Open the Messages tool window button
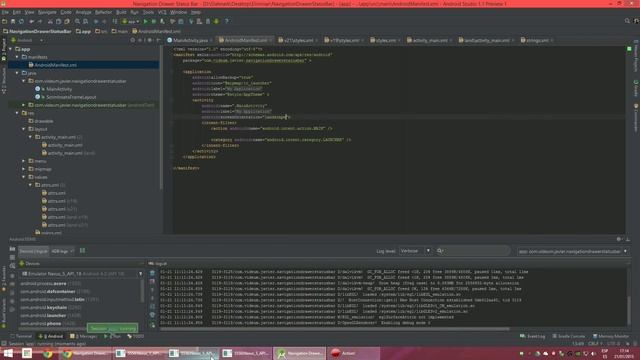Screen dimensions: 640x360 (x=84, y=336)
